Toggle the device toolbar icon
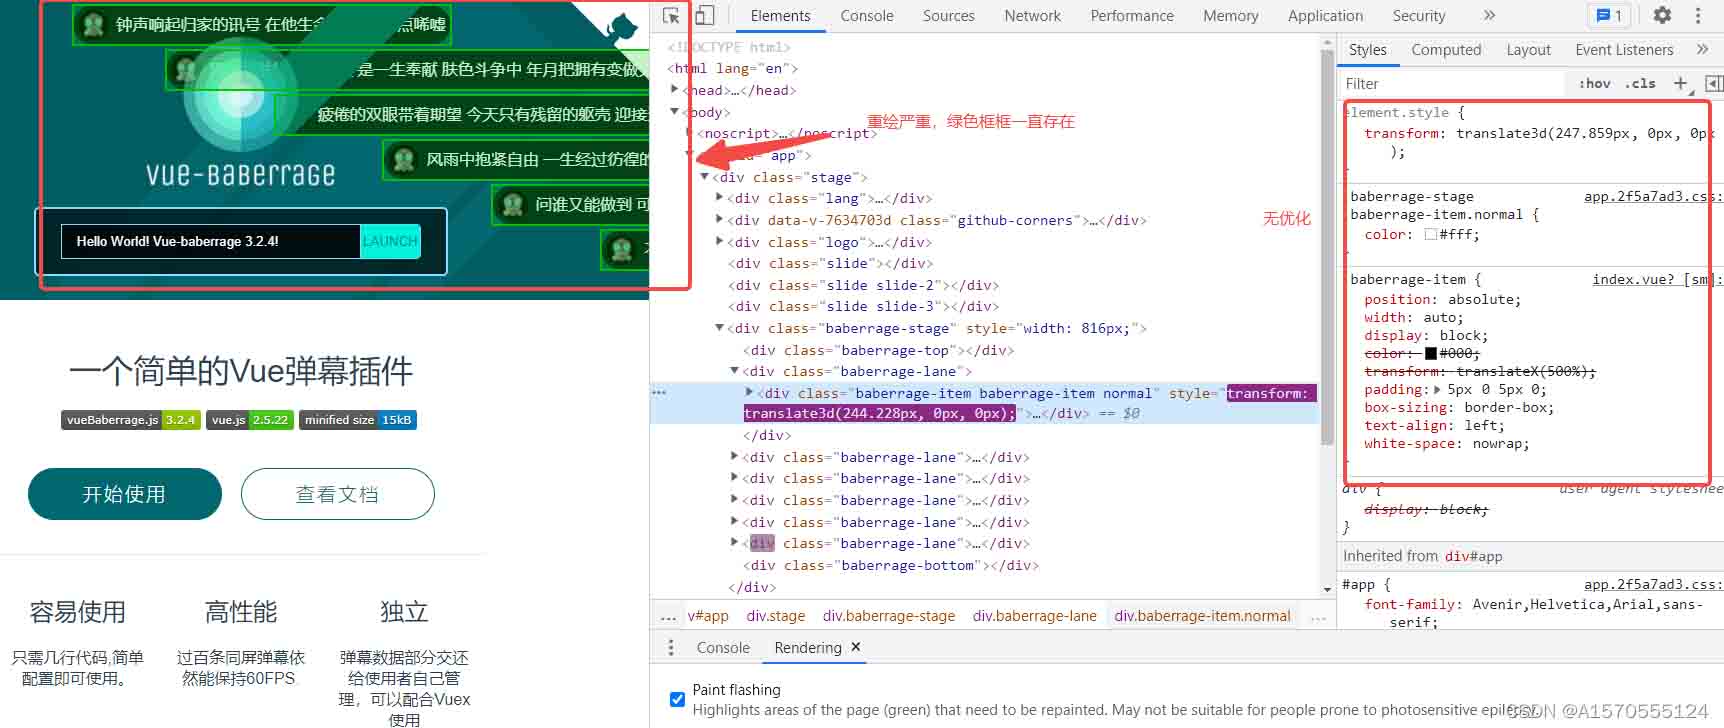The image size is (1724, 728). [x=705, y=16]
